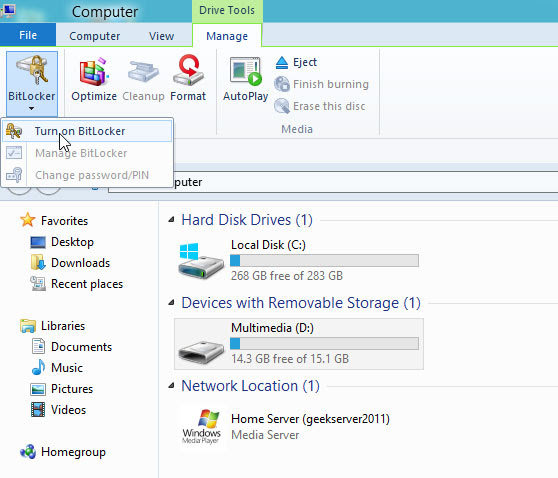Open Libraries in navigation pane
This screenshot has width=558, height=478.
[x=63, y=326]
